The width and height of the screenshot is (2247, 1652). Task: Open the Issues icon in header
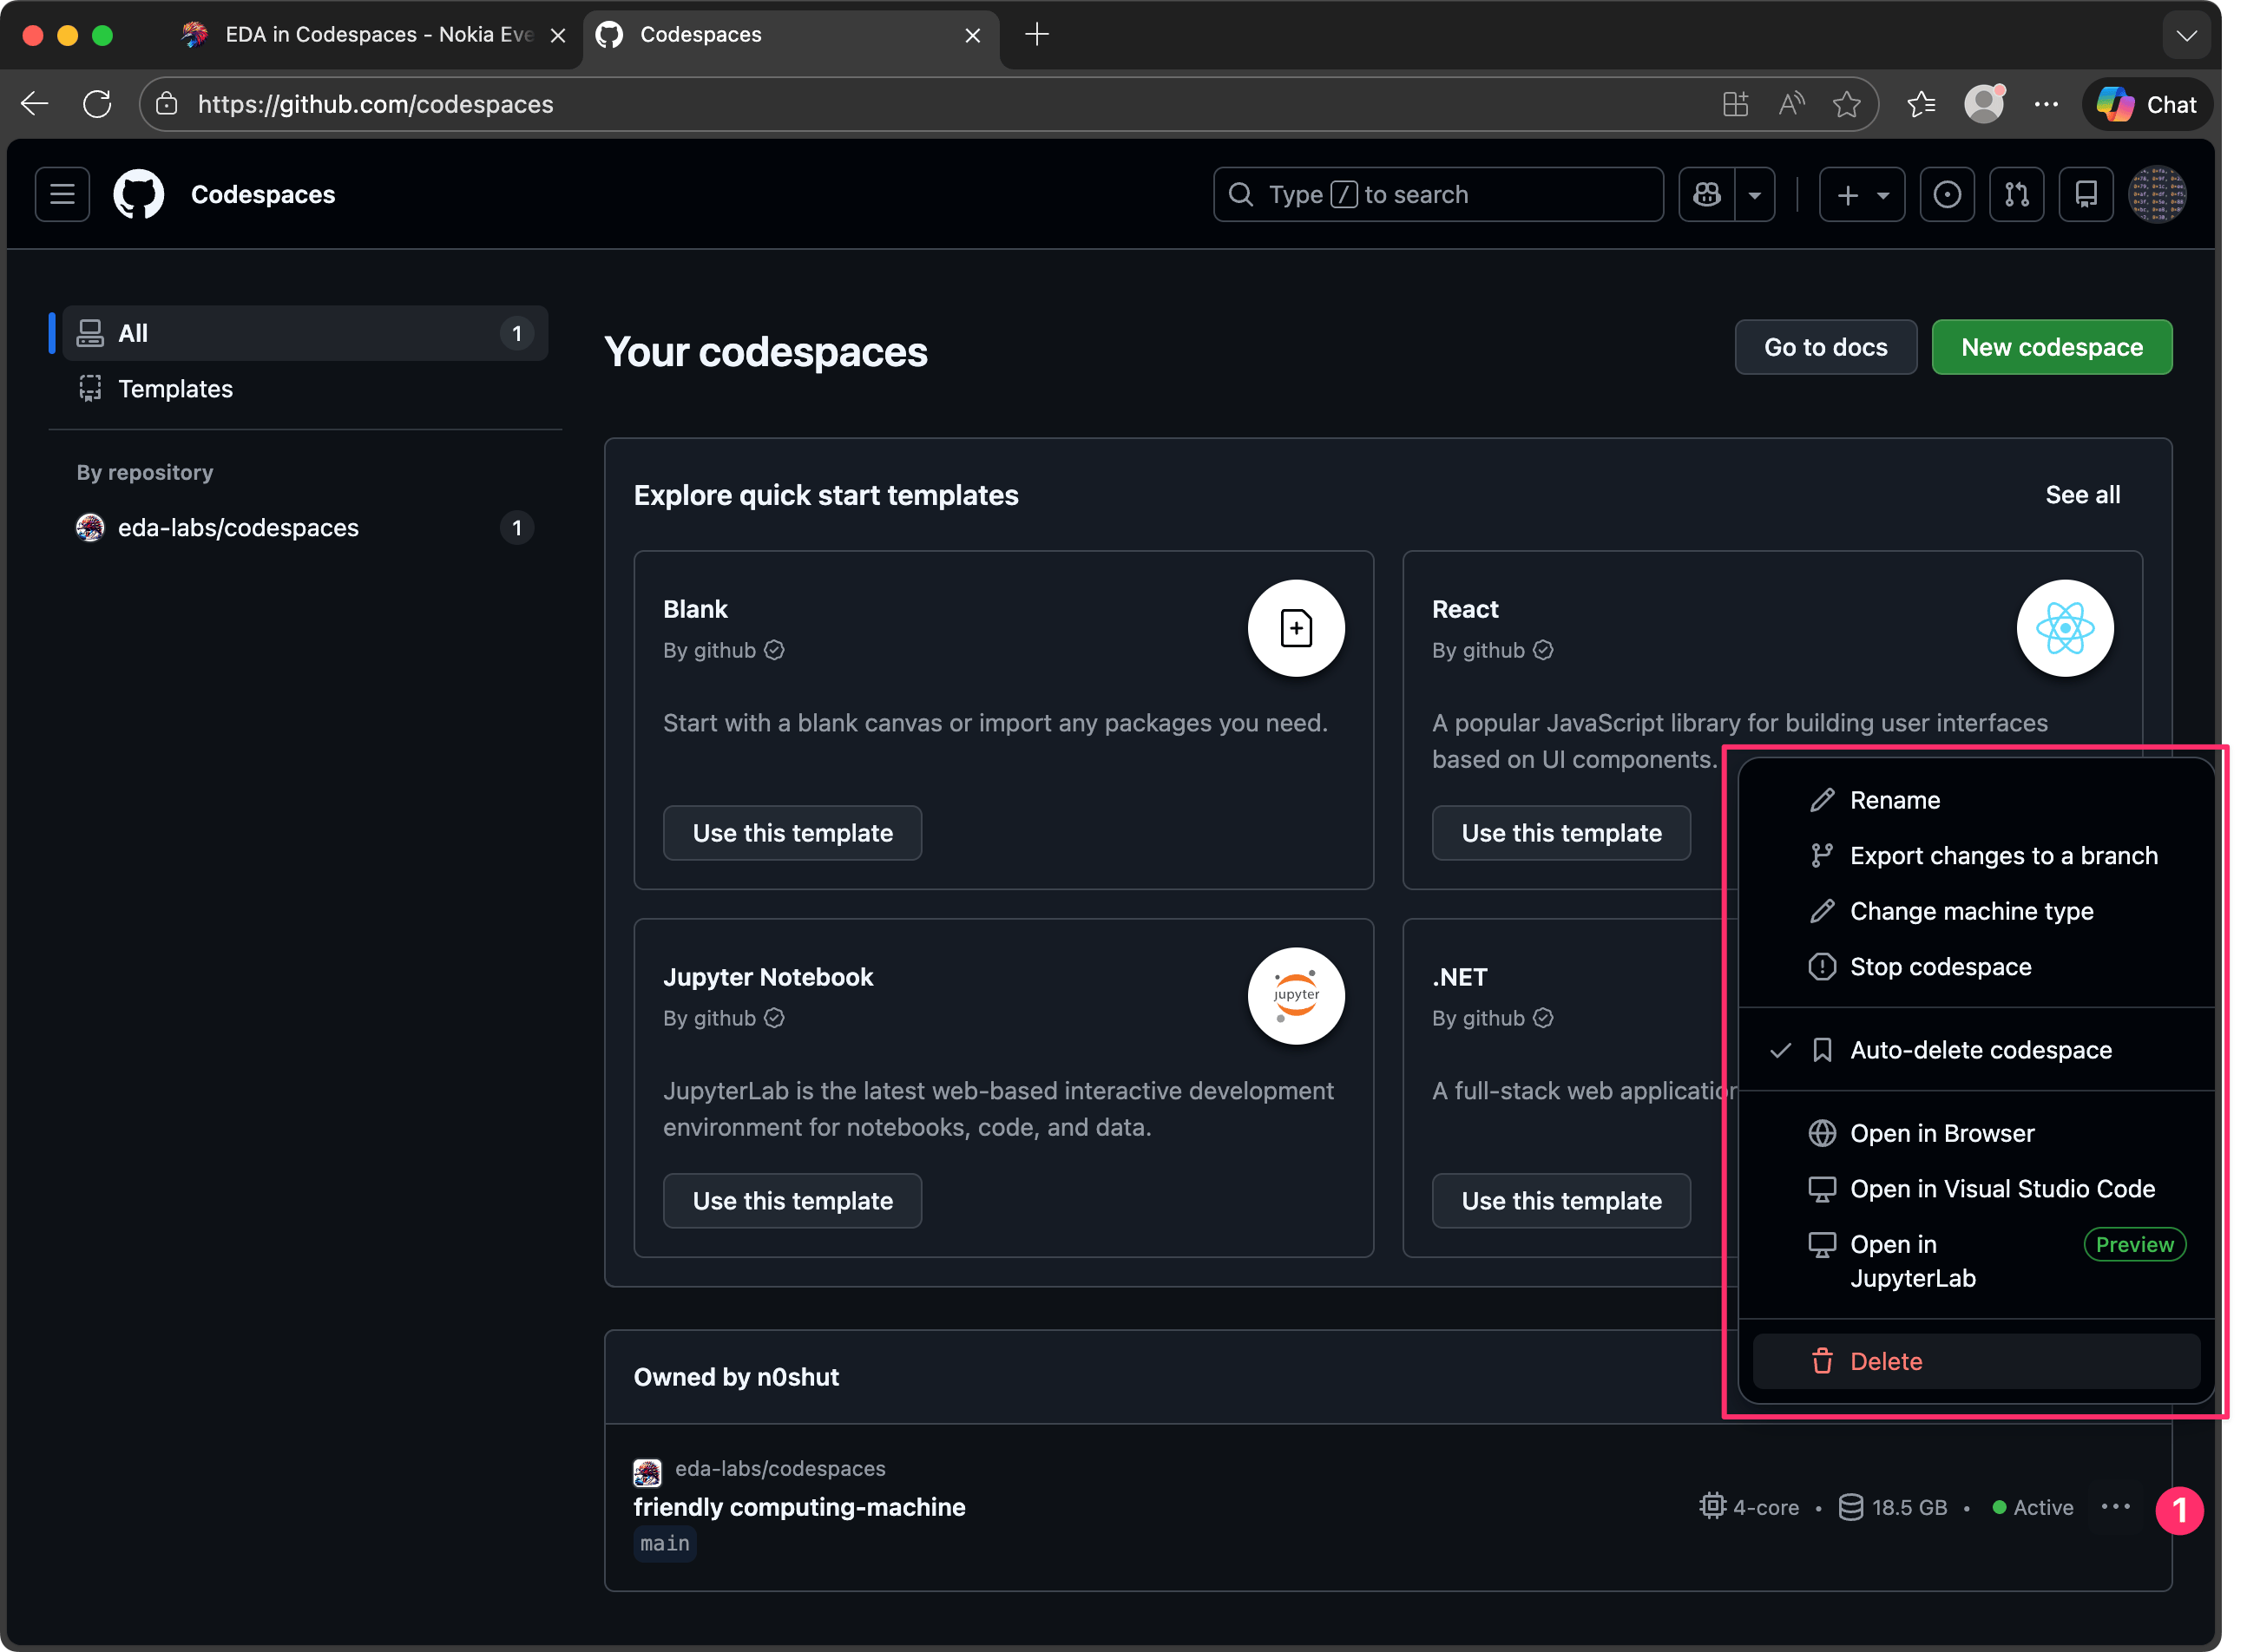point(1946,194)
